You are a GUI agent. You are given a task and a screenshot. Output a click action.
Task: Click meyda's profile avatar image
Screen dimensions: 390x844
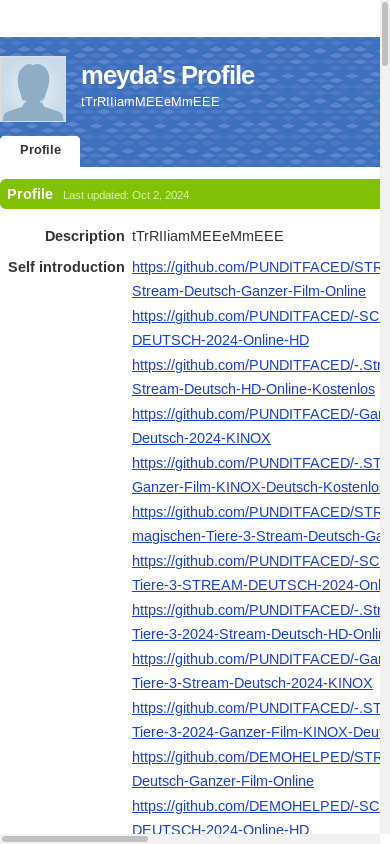pos(33,89)
